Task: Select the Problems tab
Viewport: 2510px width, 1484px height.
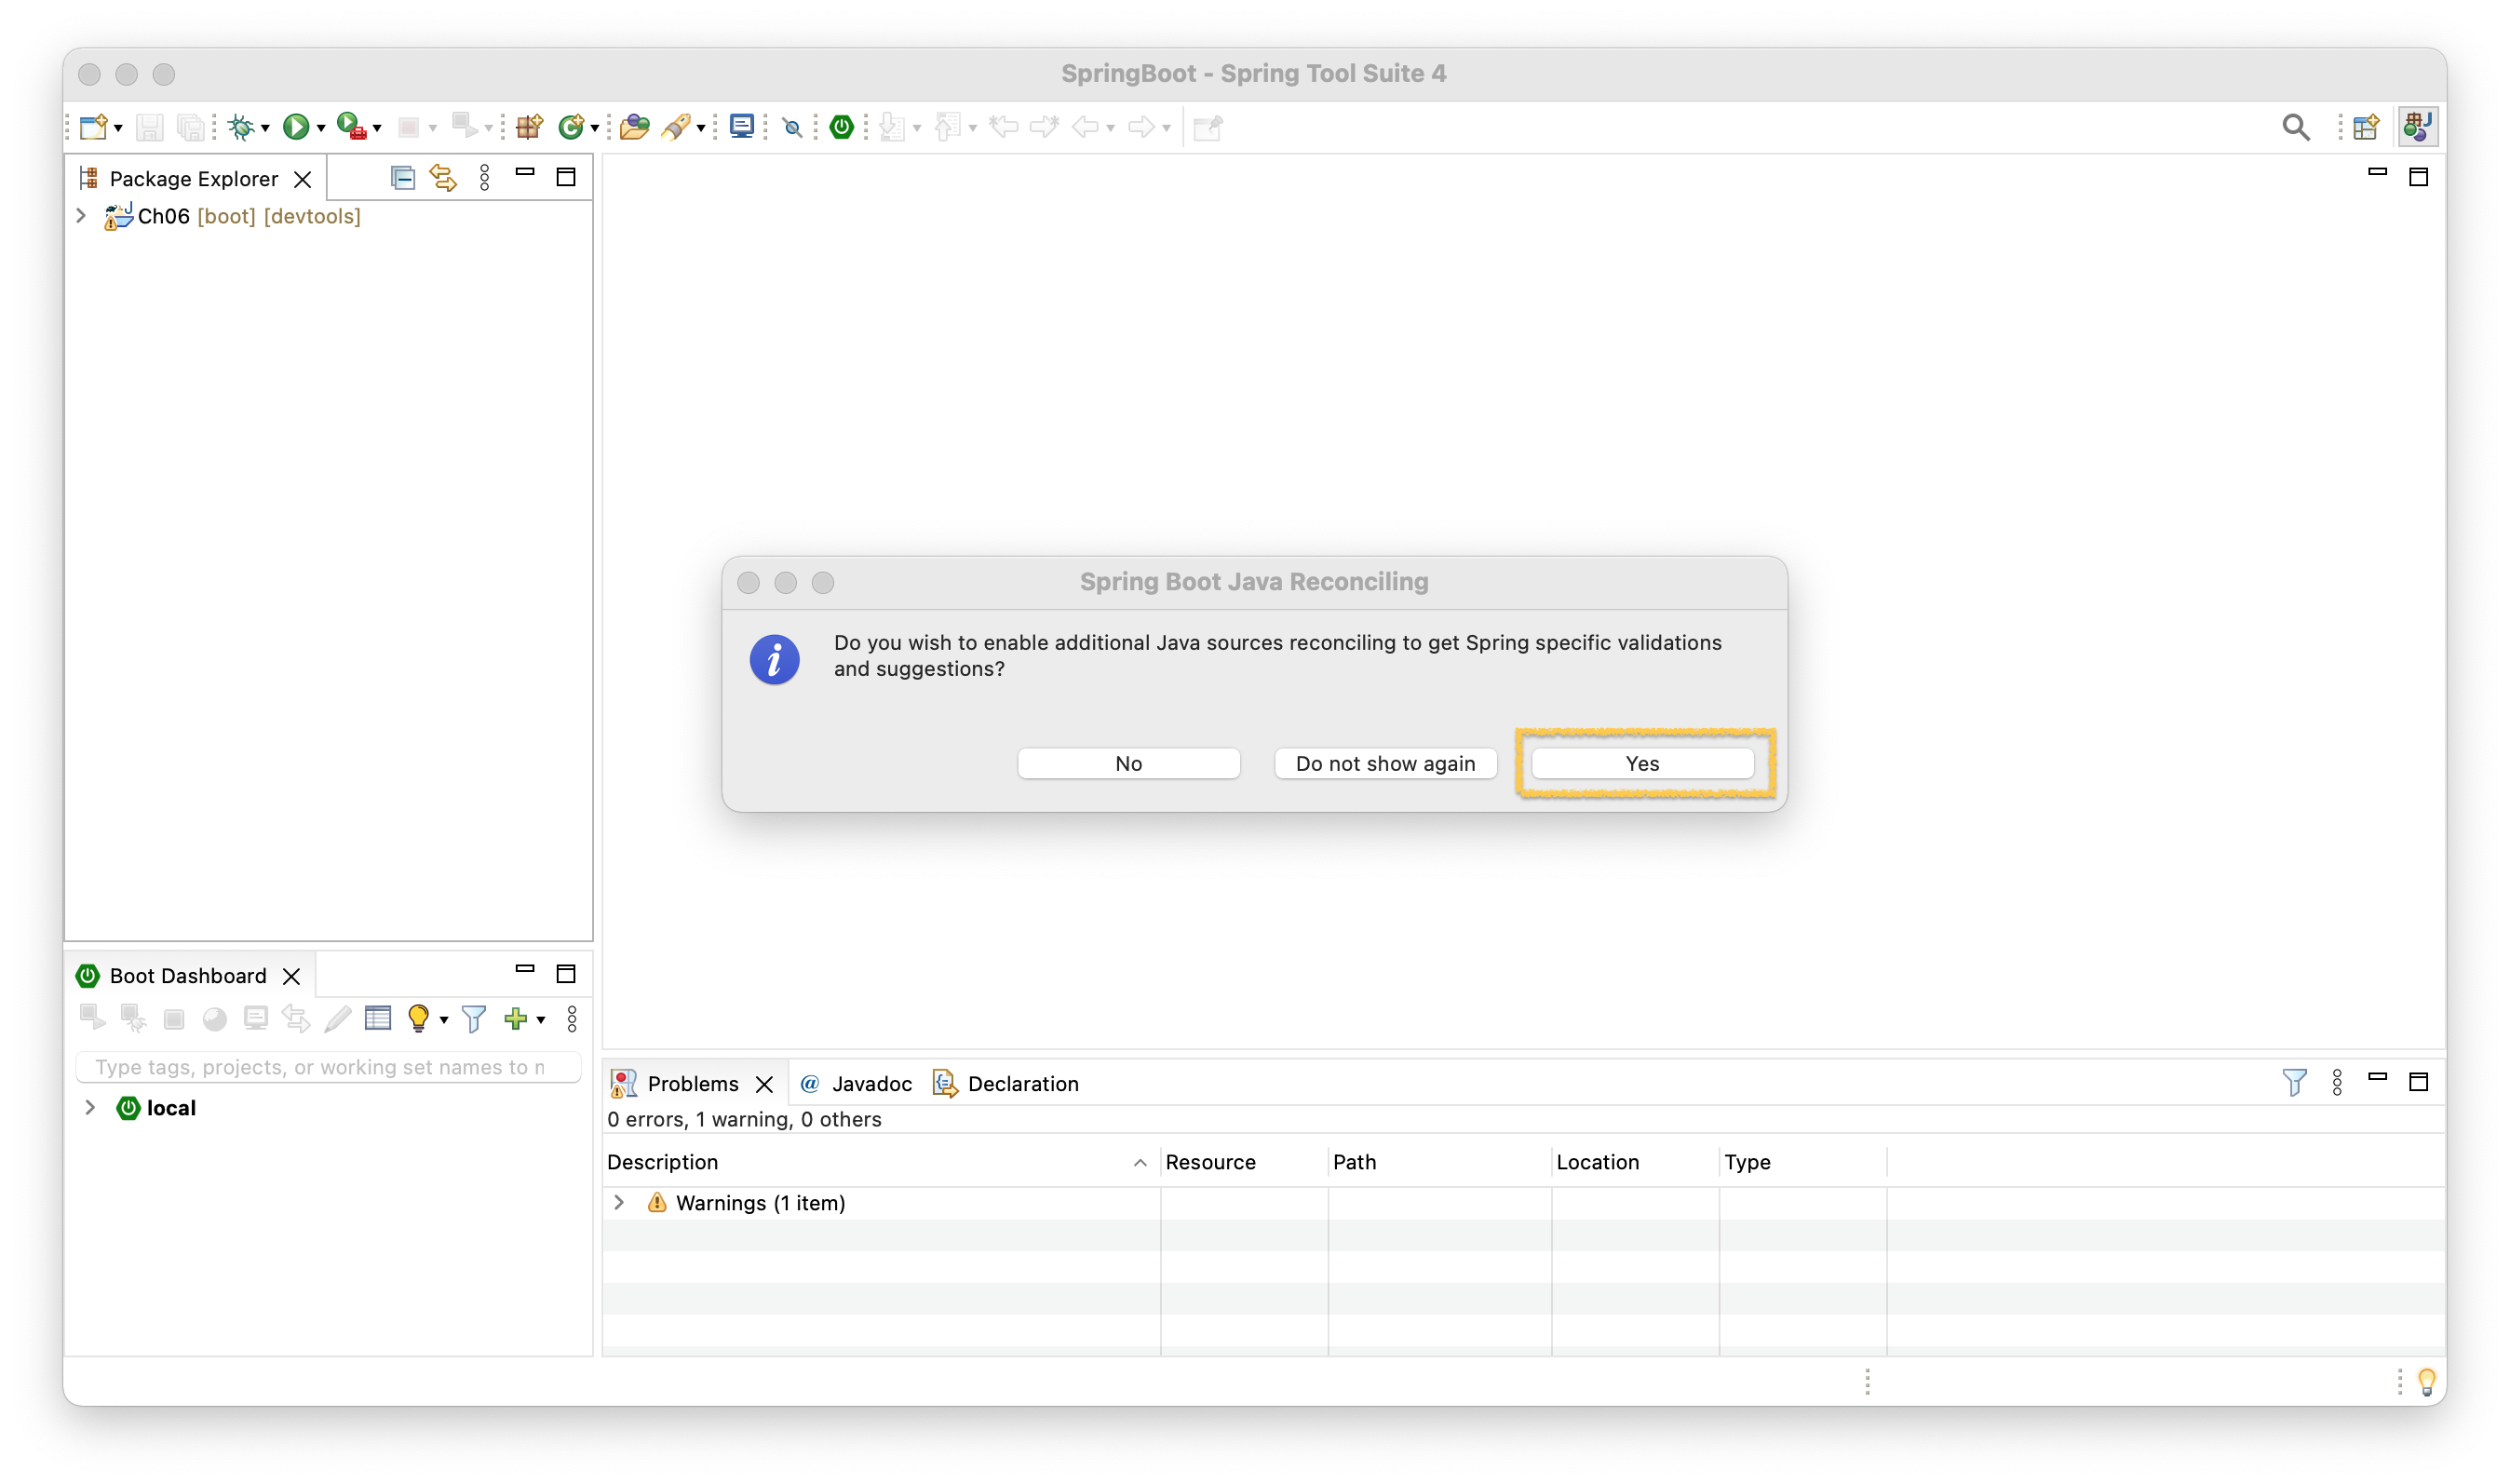Action: coord(693,1083)
